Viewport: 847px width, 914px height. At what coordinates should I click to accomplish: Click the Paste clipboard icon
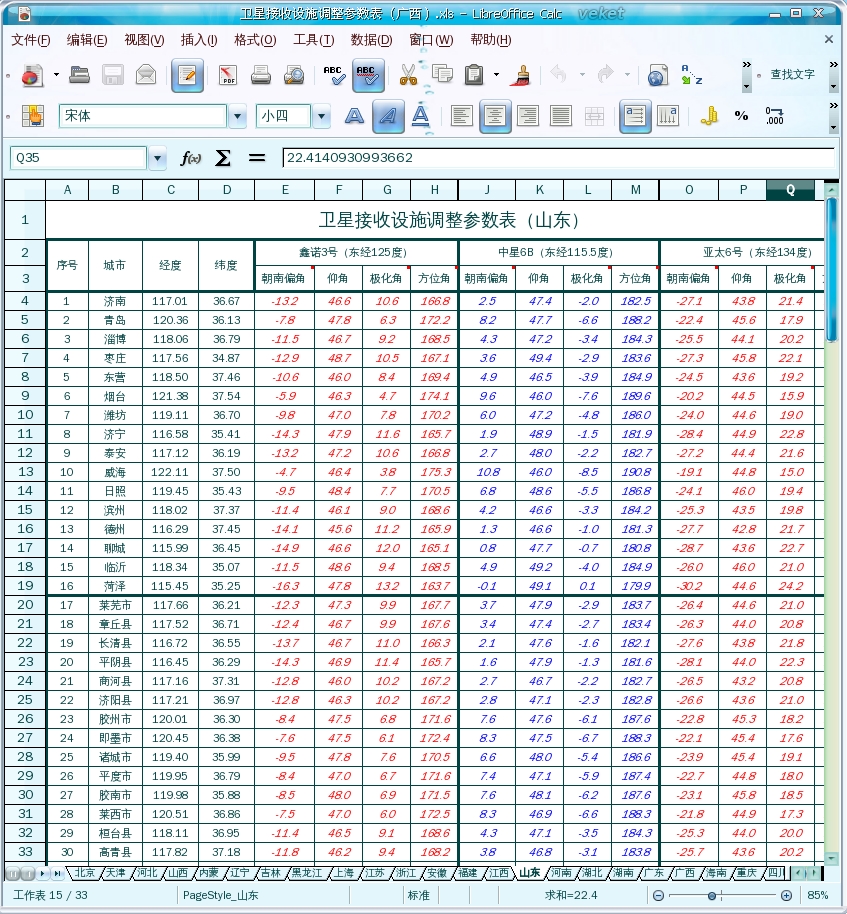[x=474, y=75]
